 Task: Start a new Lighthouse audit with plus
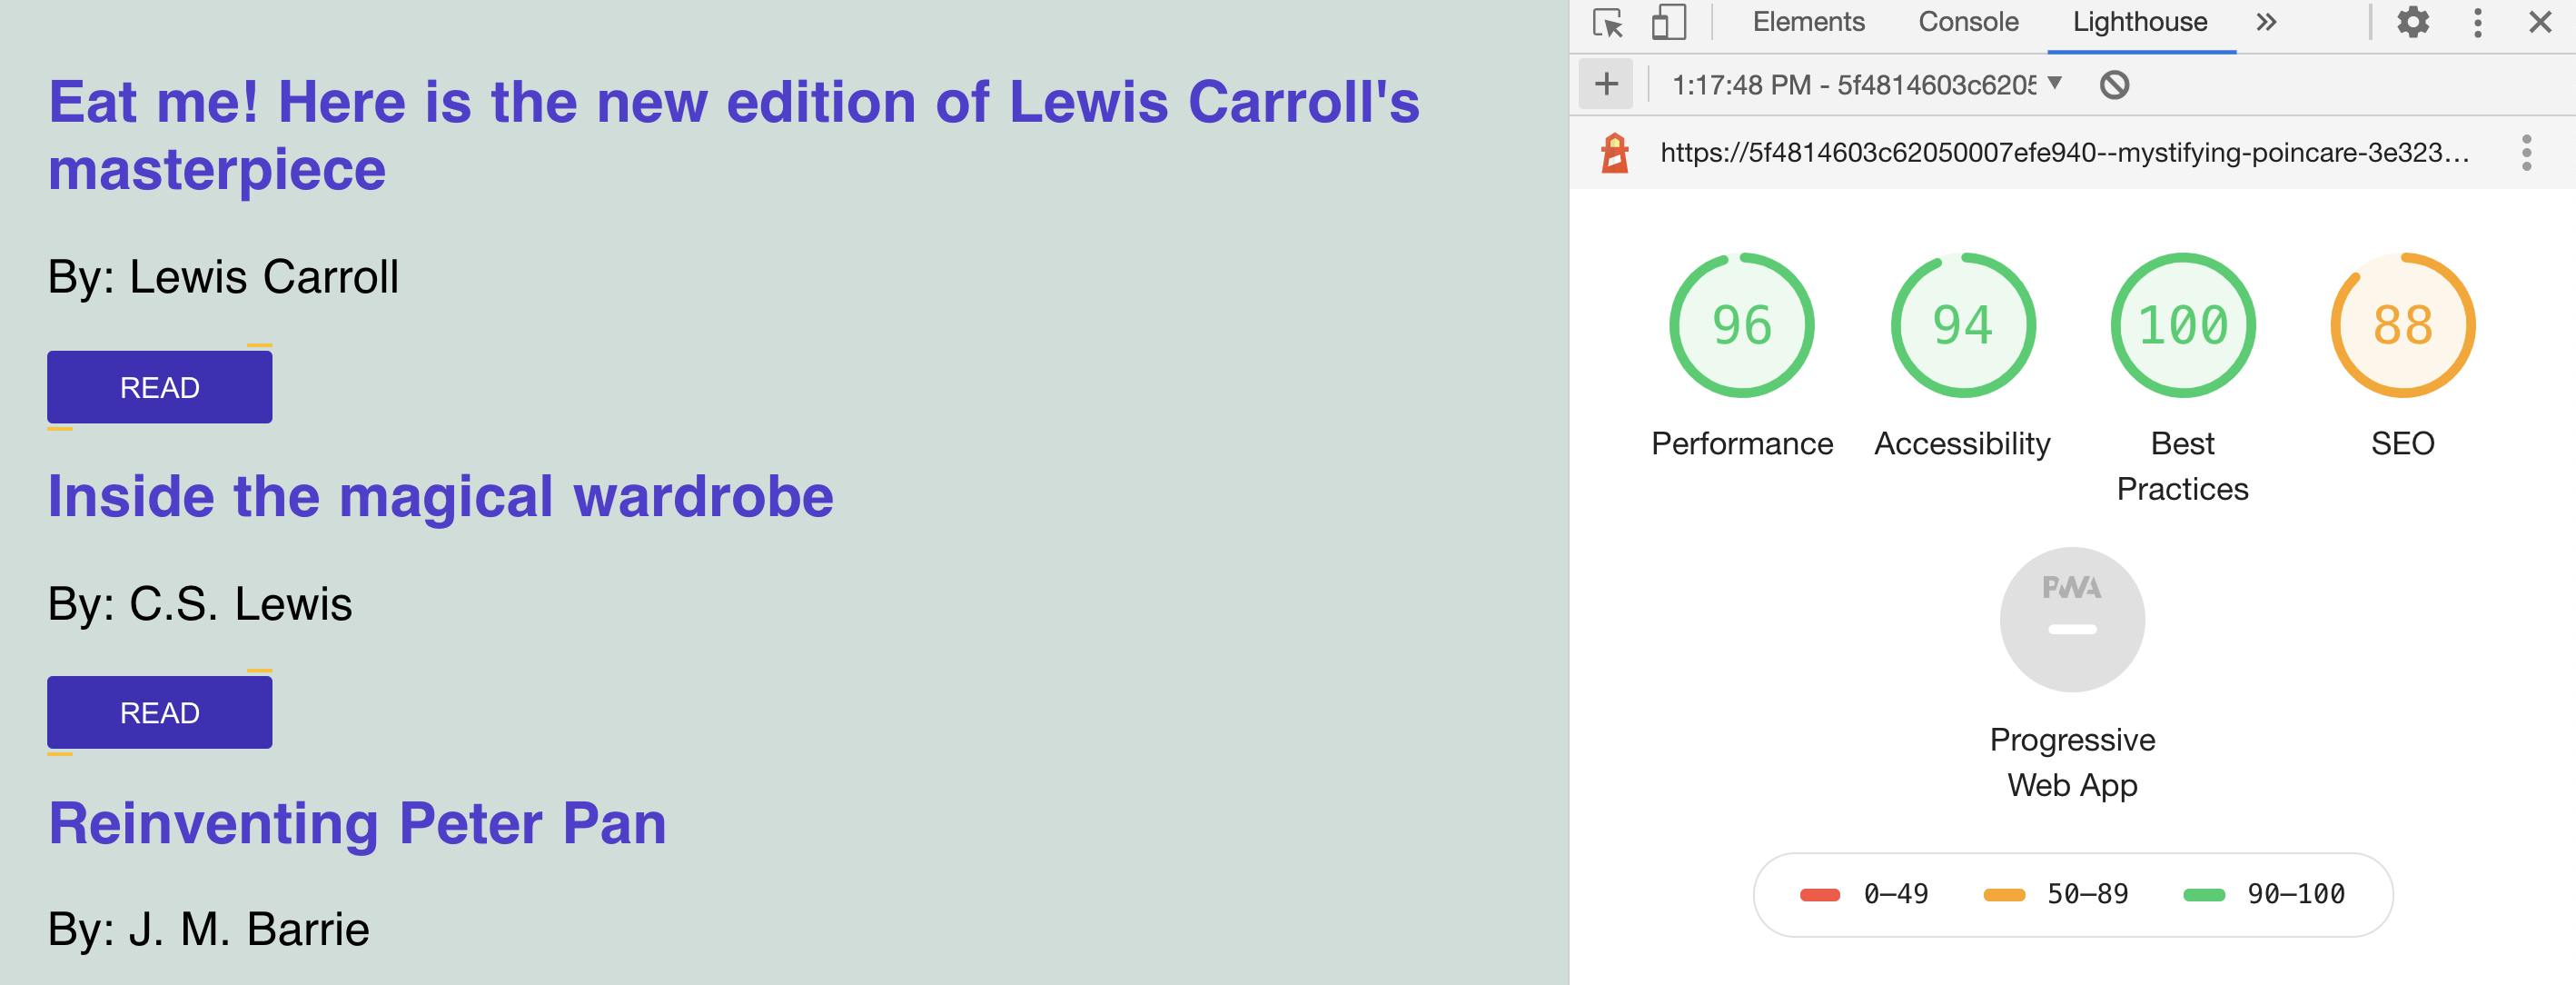click(x=1606, y=84)
